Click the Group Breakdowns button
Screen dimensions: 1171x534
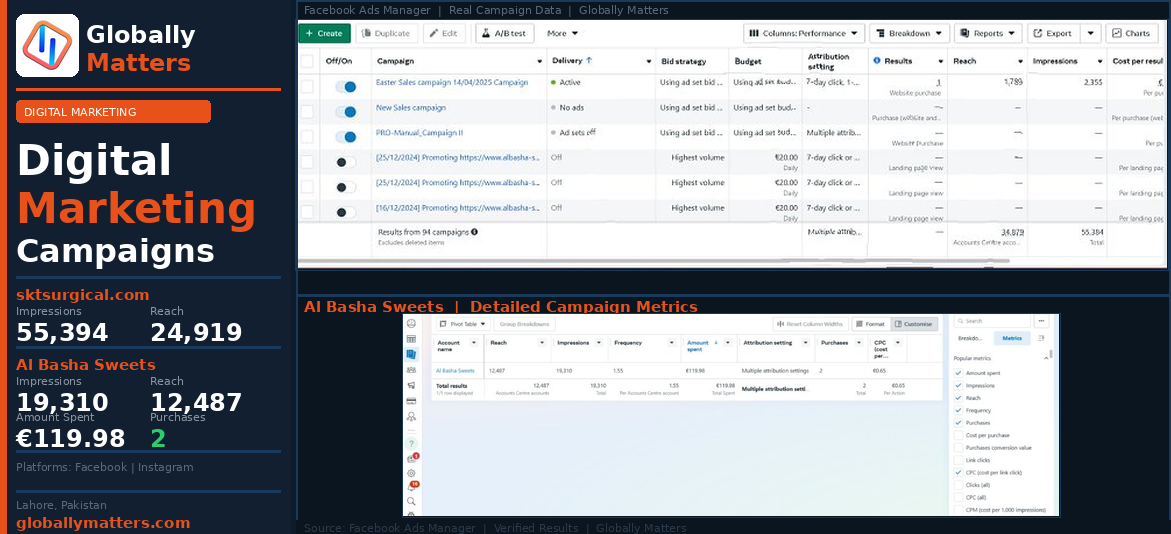pos(524,324)
